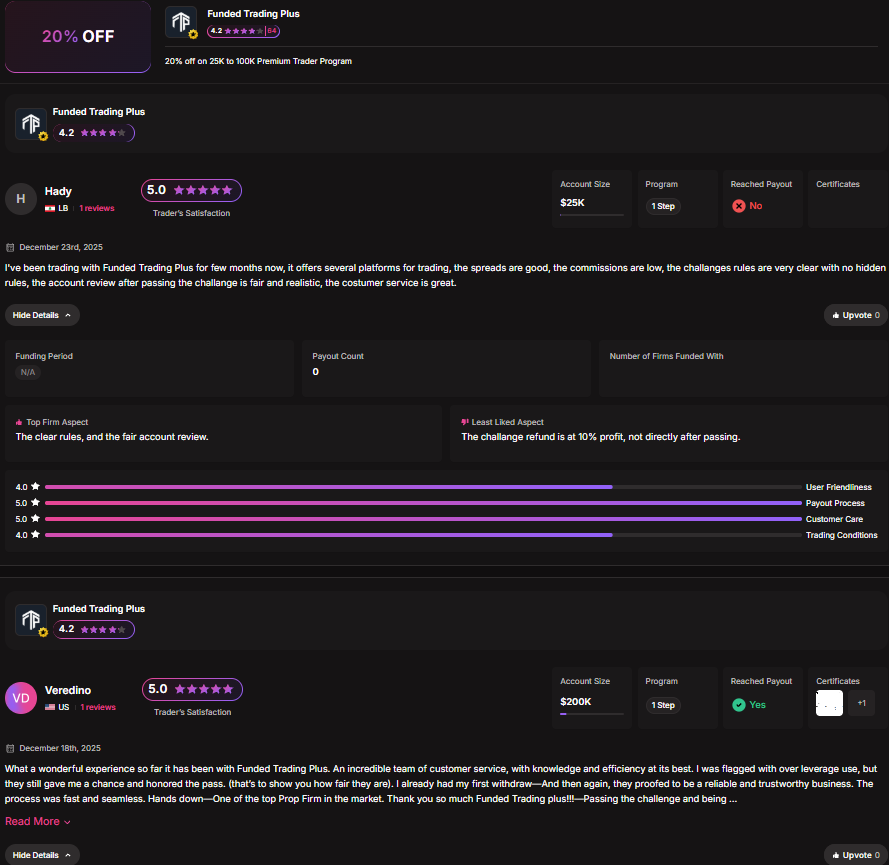The image size is (889, 865).
Task: Click the Funded Trading Plus logo in promo header
Action: point(181,22)
